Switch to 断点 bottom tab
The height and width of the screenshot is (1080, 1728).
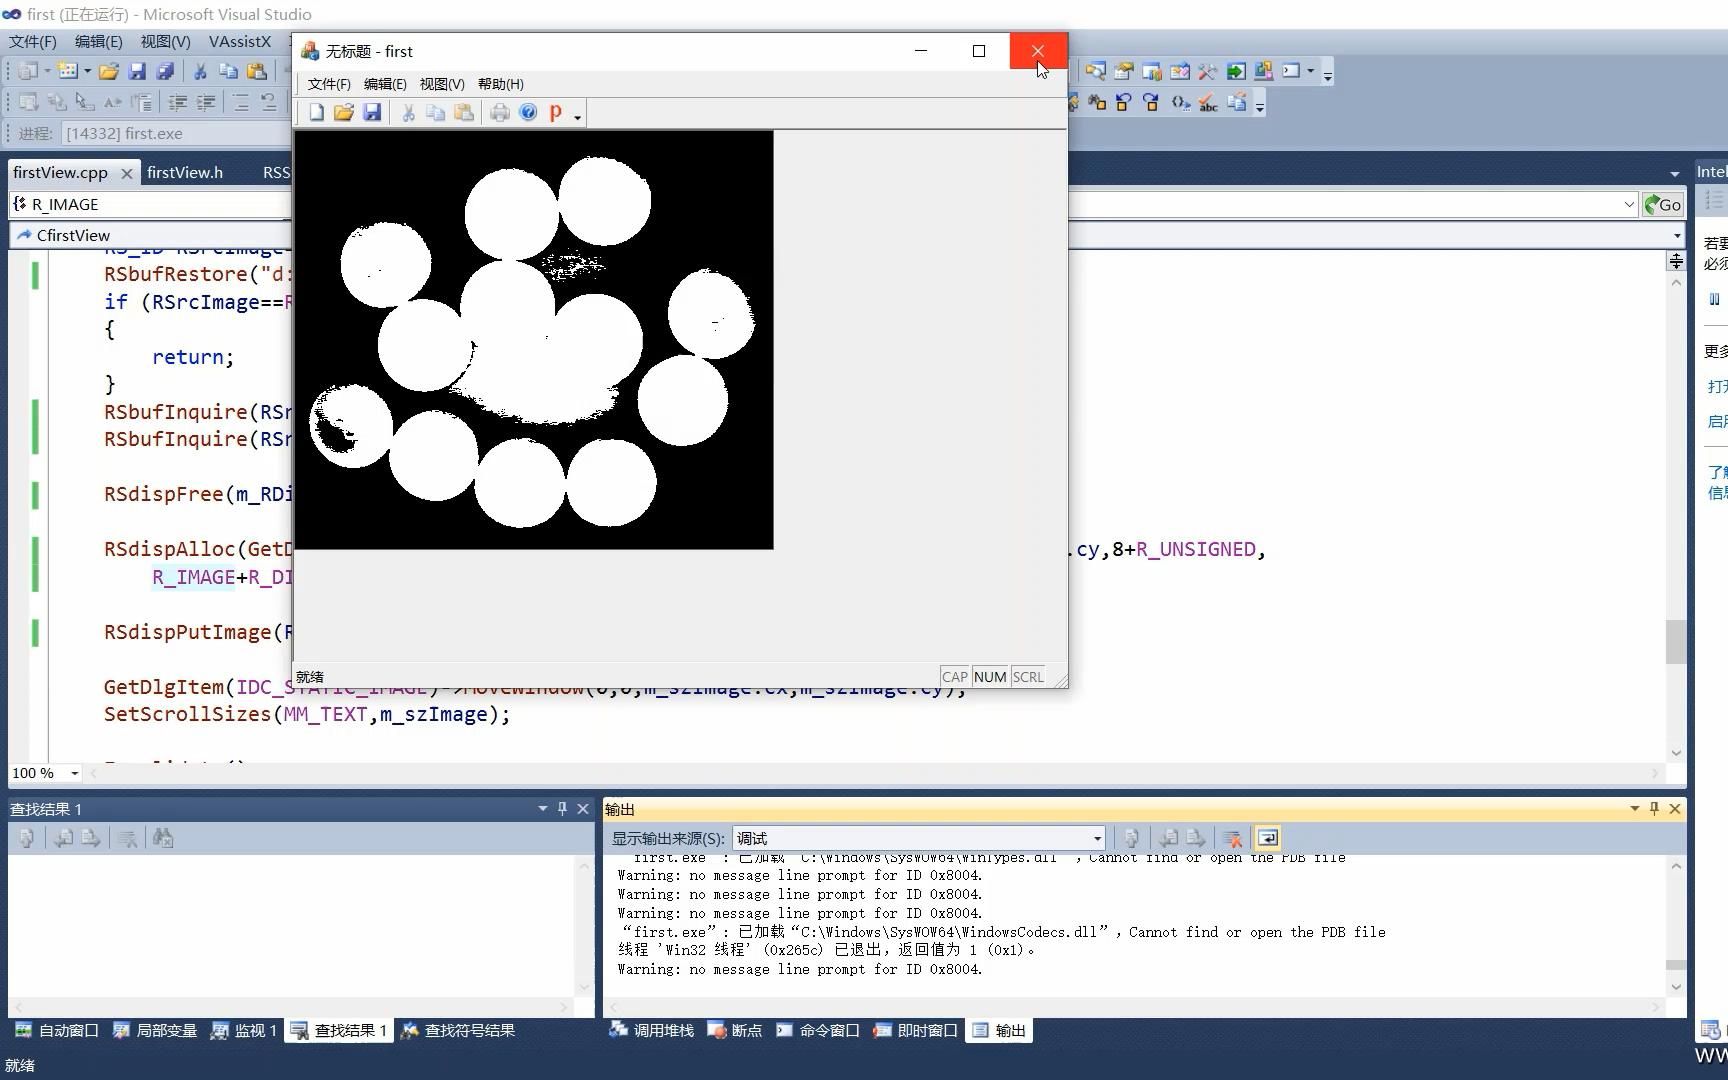(735, 1030)
